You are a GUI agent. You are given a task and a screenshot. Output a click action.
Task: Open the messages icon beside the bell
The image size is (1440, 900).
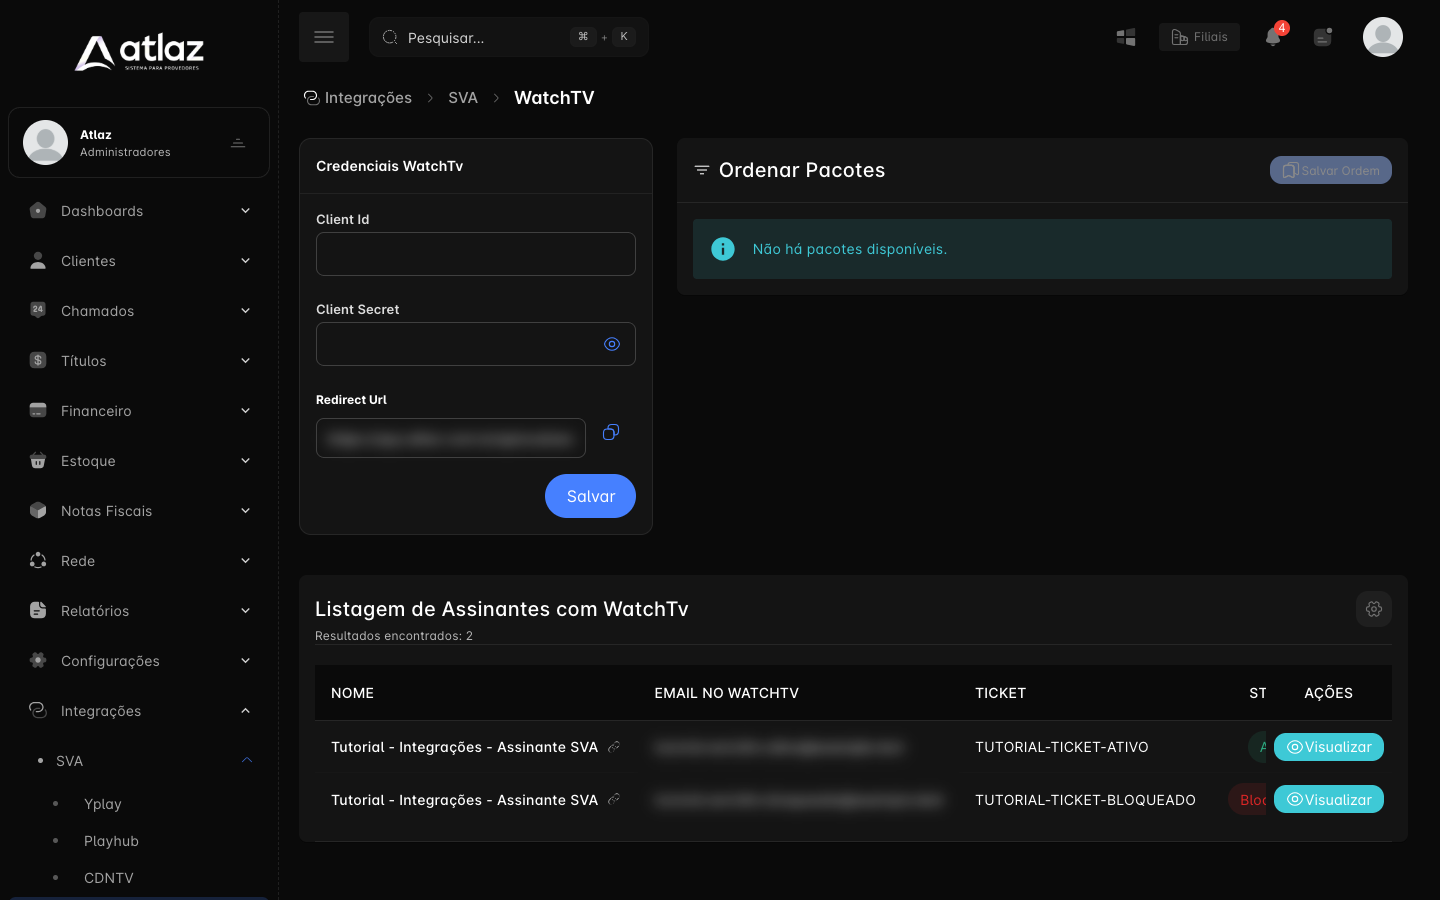[1323, 37]
